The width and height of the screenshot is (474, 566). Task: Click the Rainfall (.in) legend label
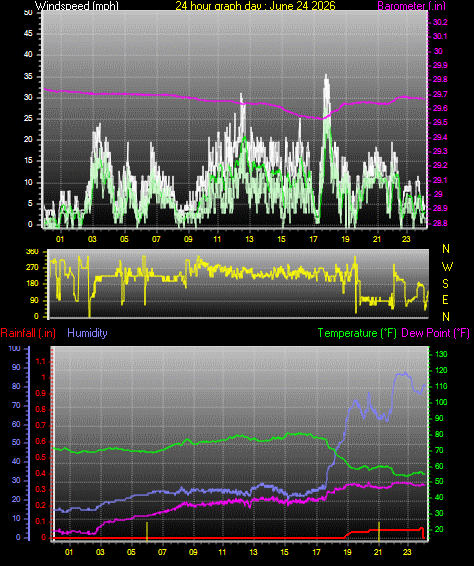click(28, 333)
